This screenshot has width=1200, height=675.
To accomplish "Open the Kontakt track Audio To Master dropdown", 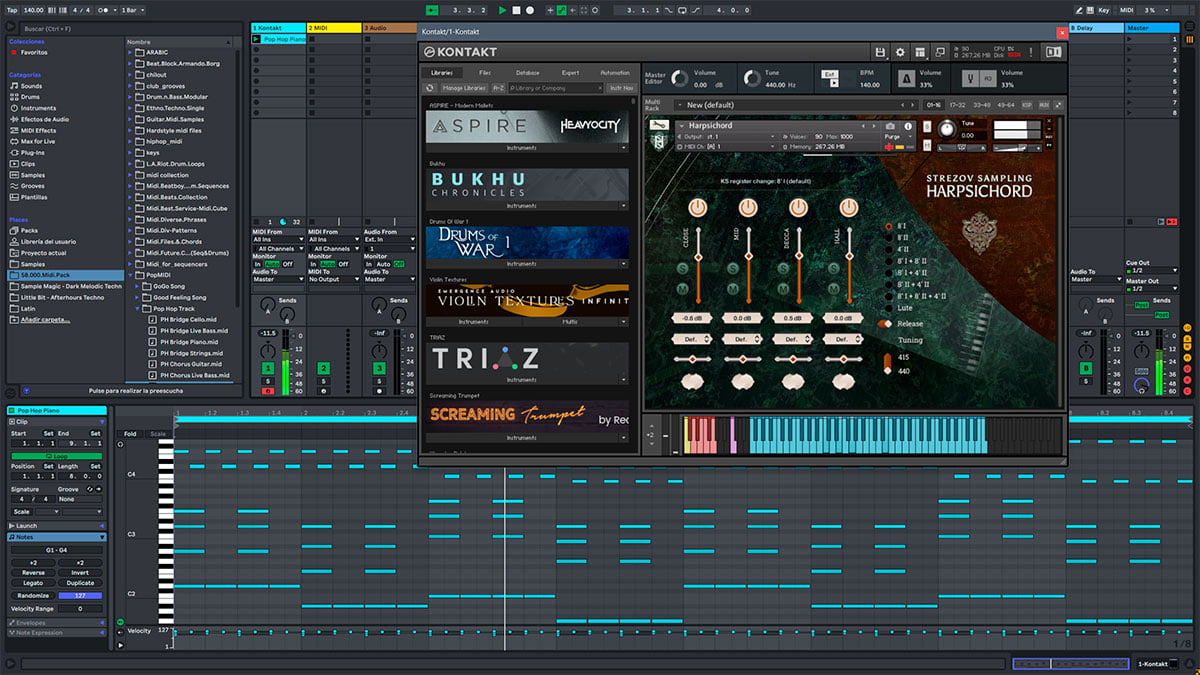I will pos(278,279).
